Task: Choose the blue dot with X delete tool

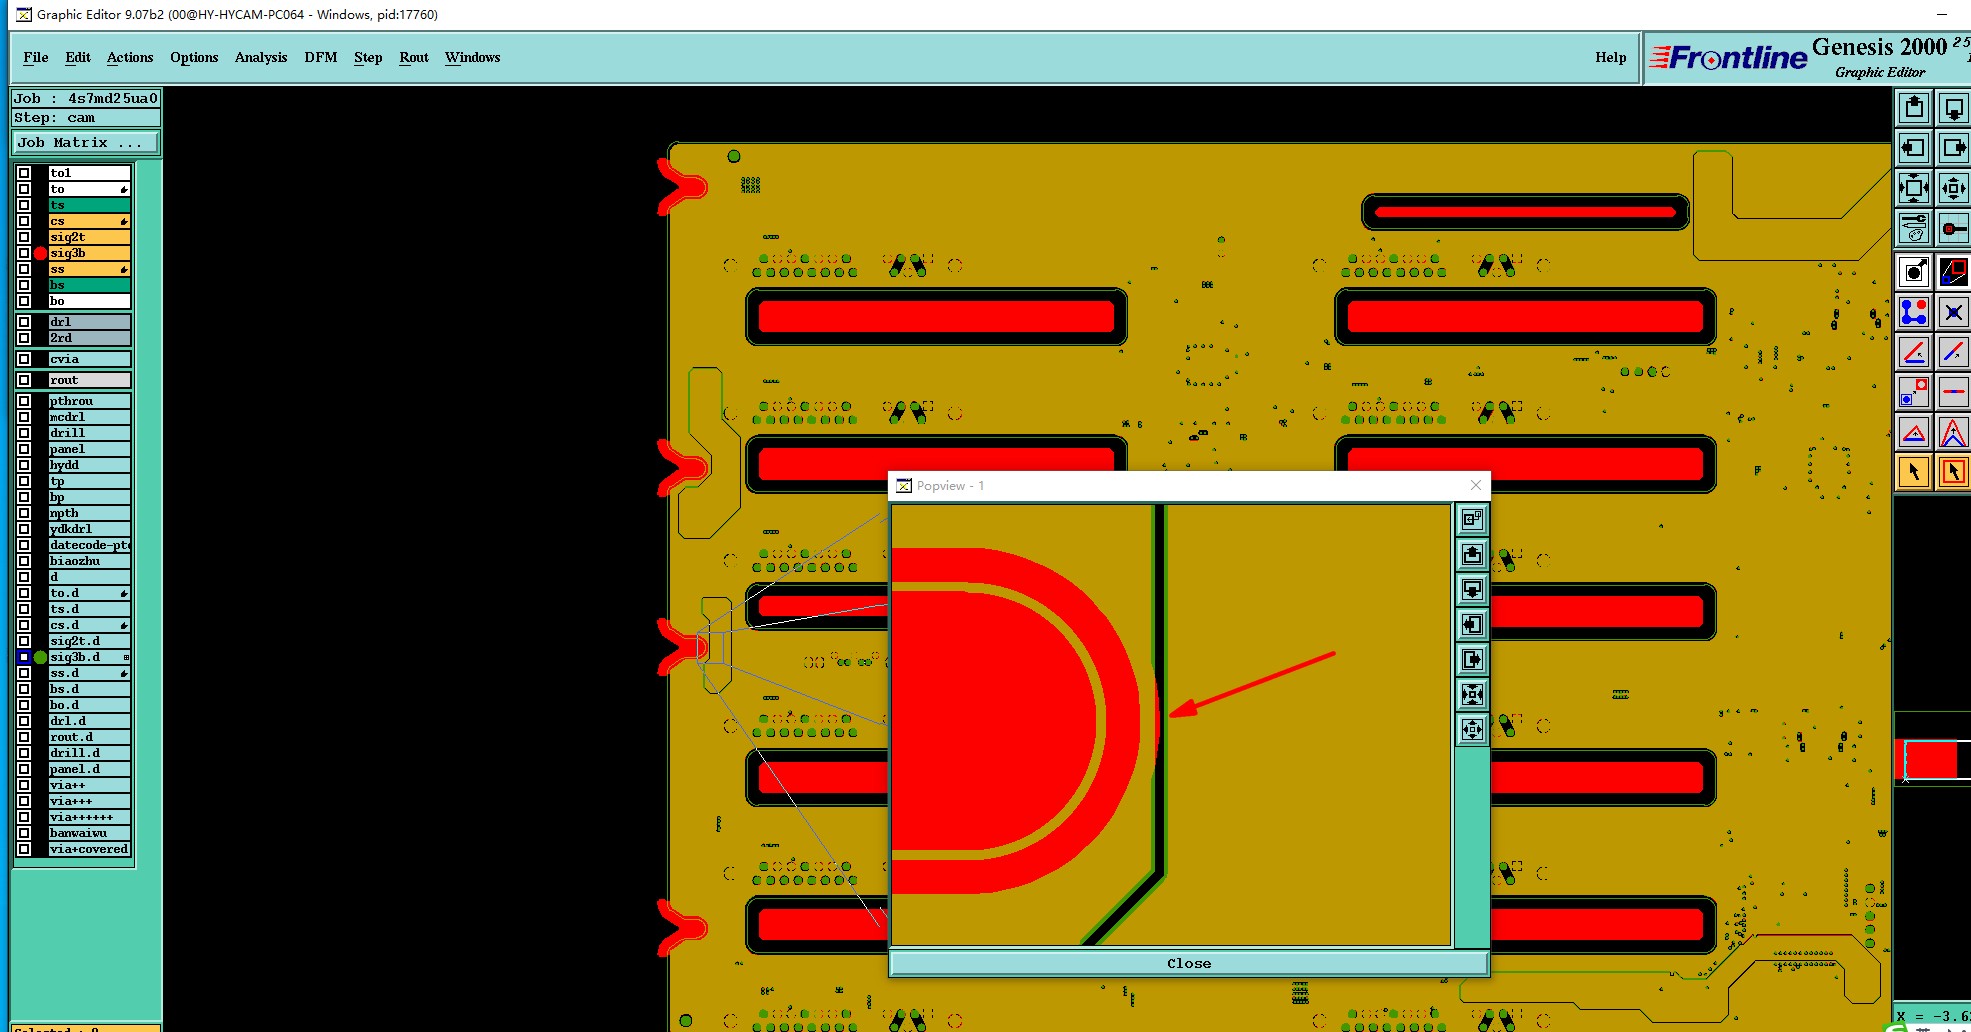Action: click(1953, 312)
